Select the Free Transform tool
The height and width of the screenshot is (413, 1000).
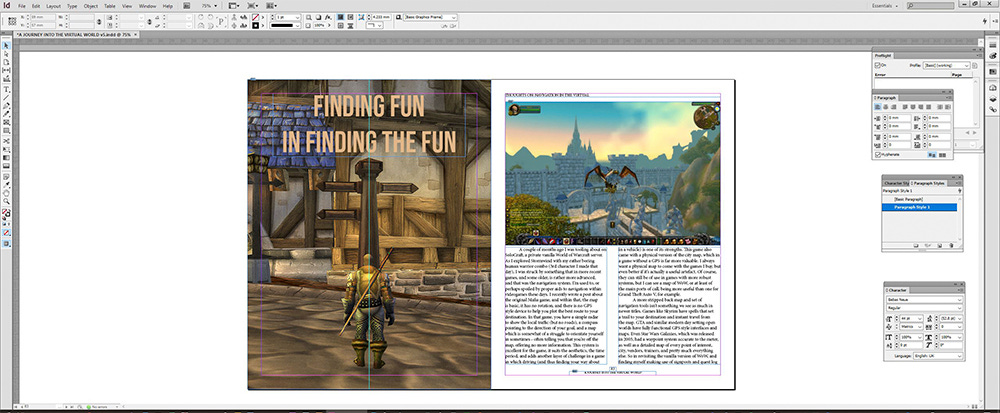[8, 149]
